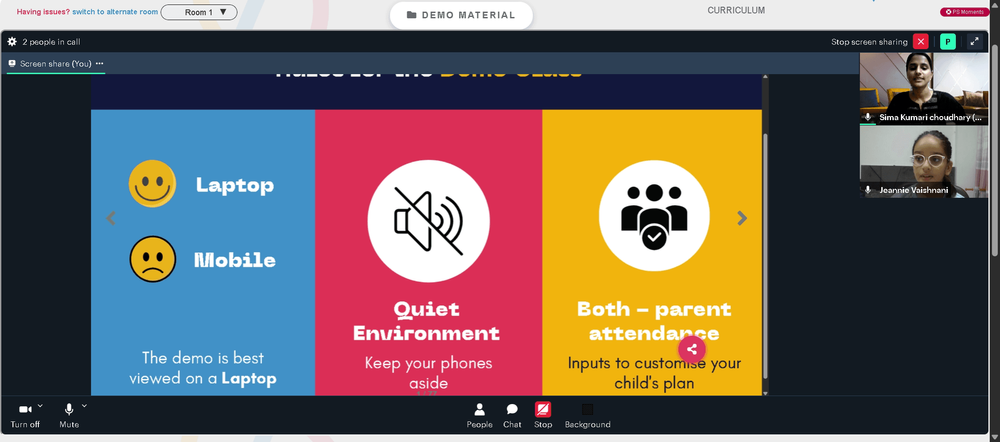Click 'Keep your phones aside' text
The image size is (1000, 442).
(429, 372)
